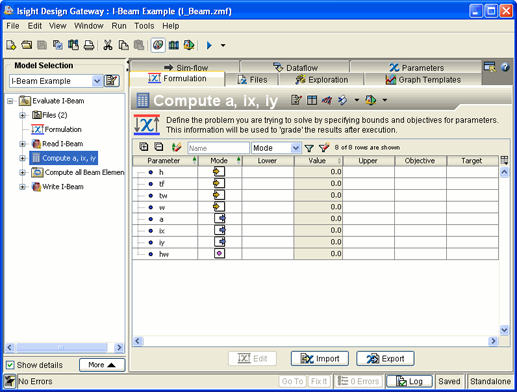Screen dimensions: 517x392
Task: Open the Window menu
Action: click(89, 26)
